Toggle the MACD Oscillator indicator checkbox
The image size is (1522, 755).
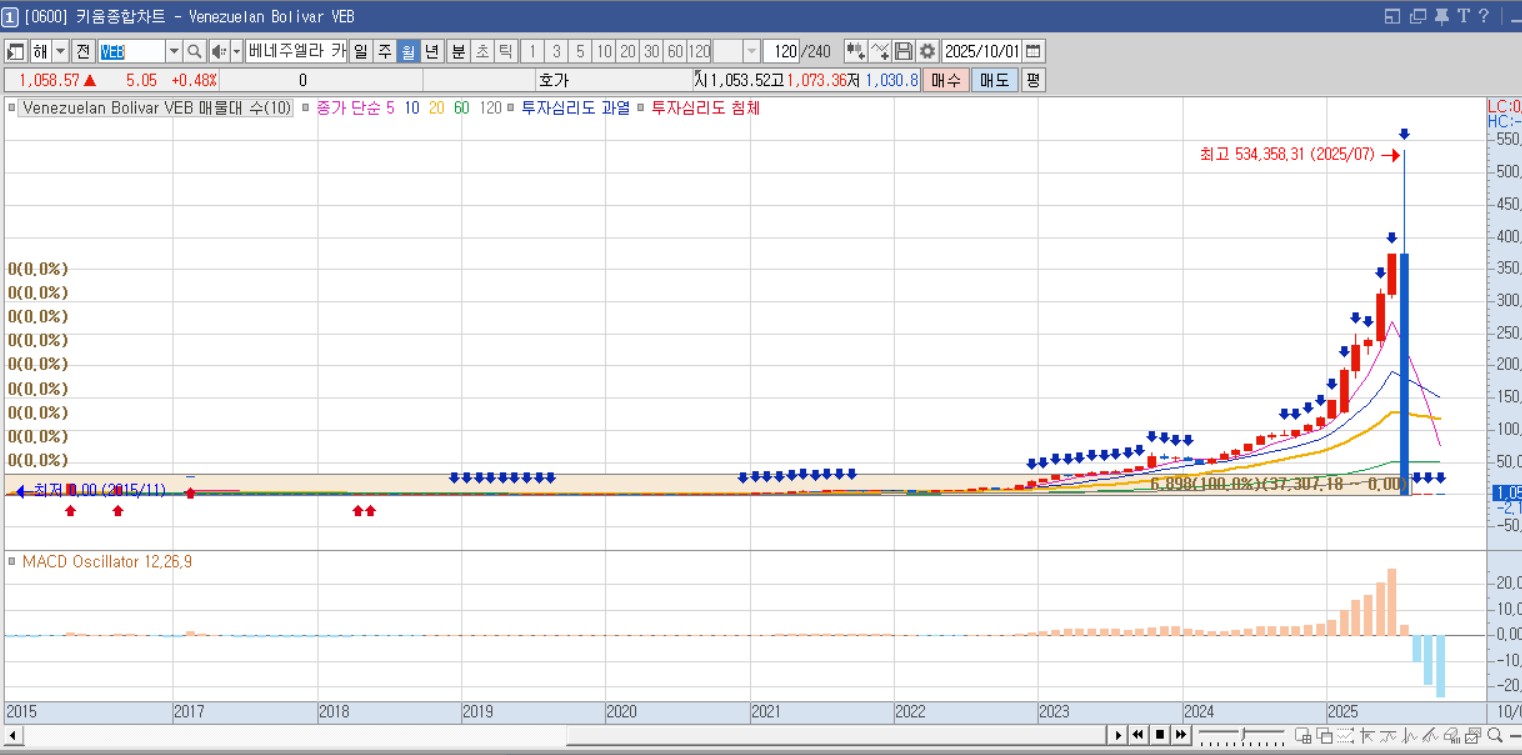click(x=12, y=562)
